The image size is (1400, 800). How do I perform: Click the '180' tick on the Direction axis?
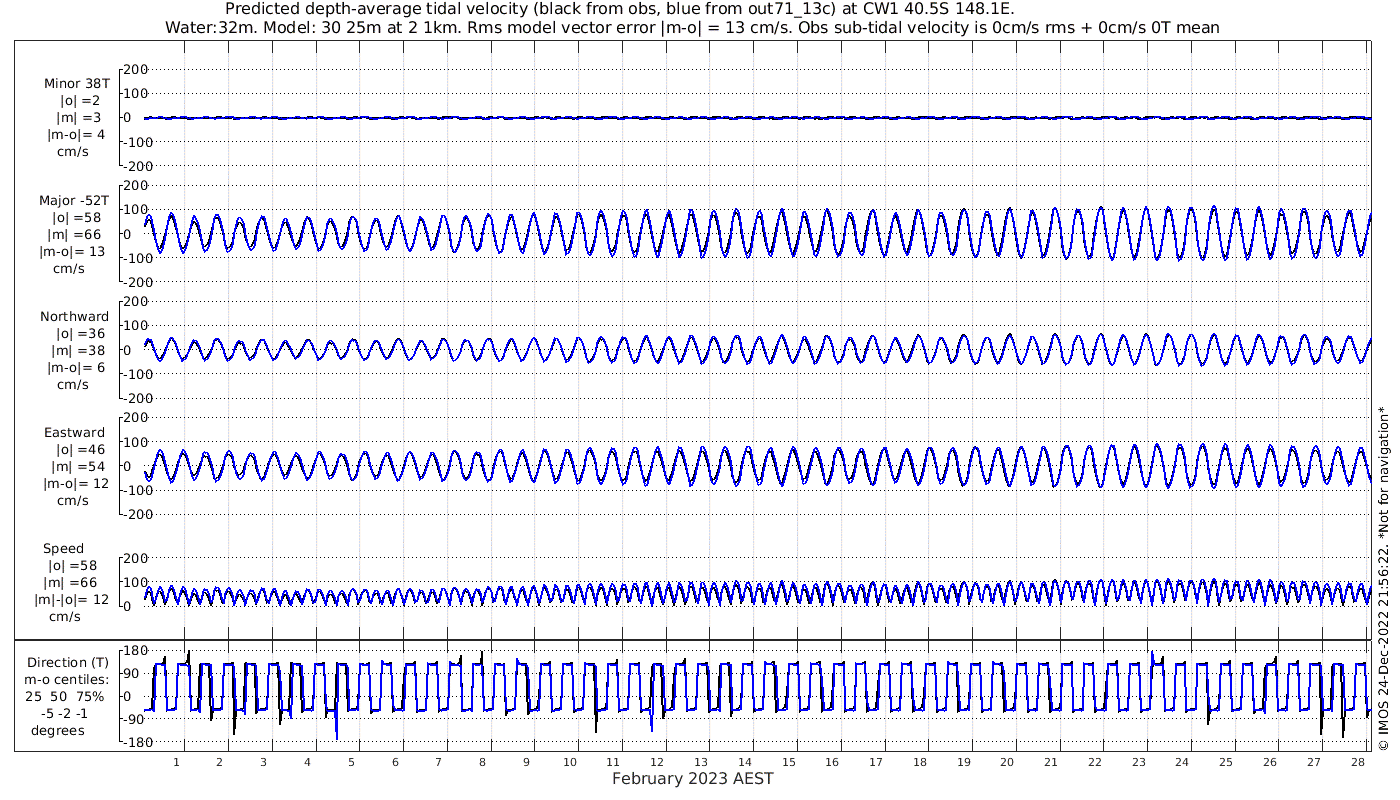pos(137,650)
